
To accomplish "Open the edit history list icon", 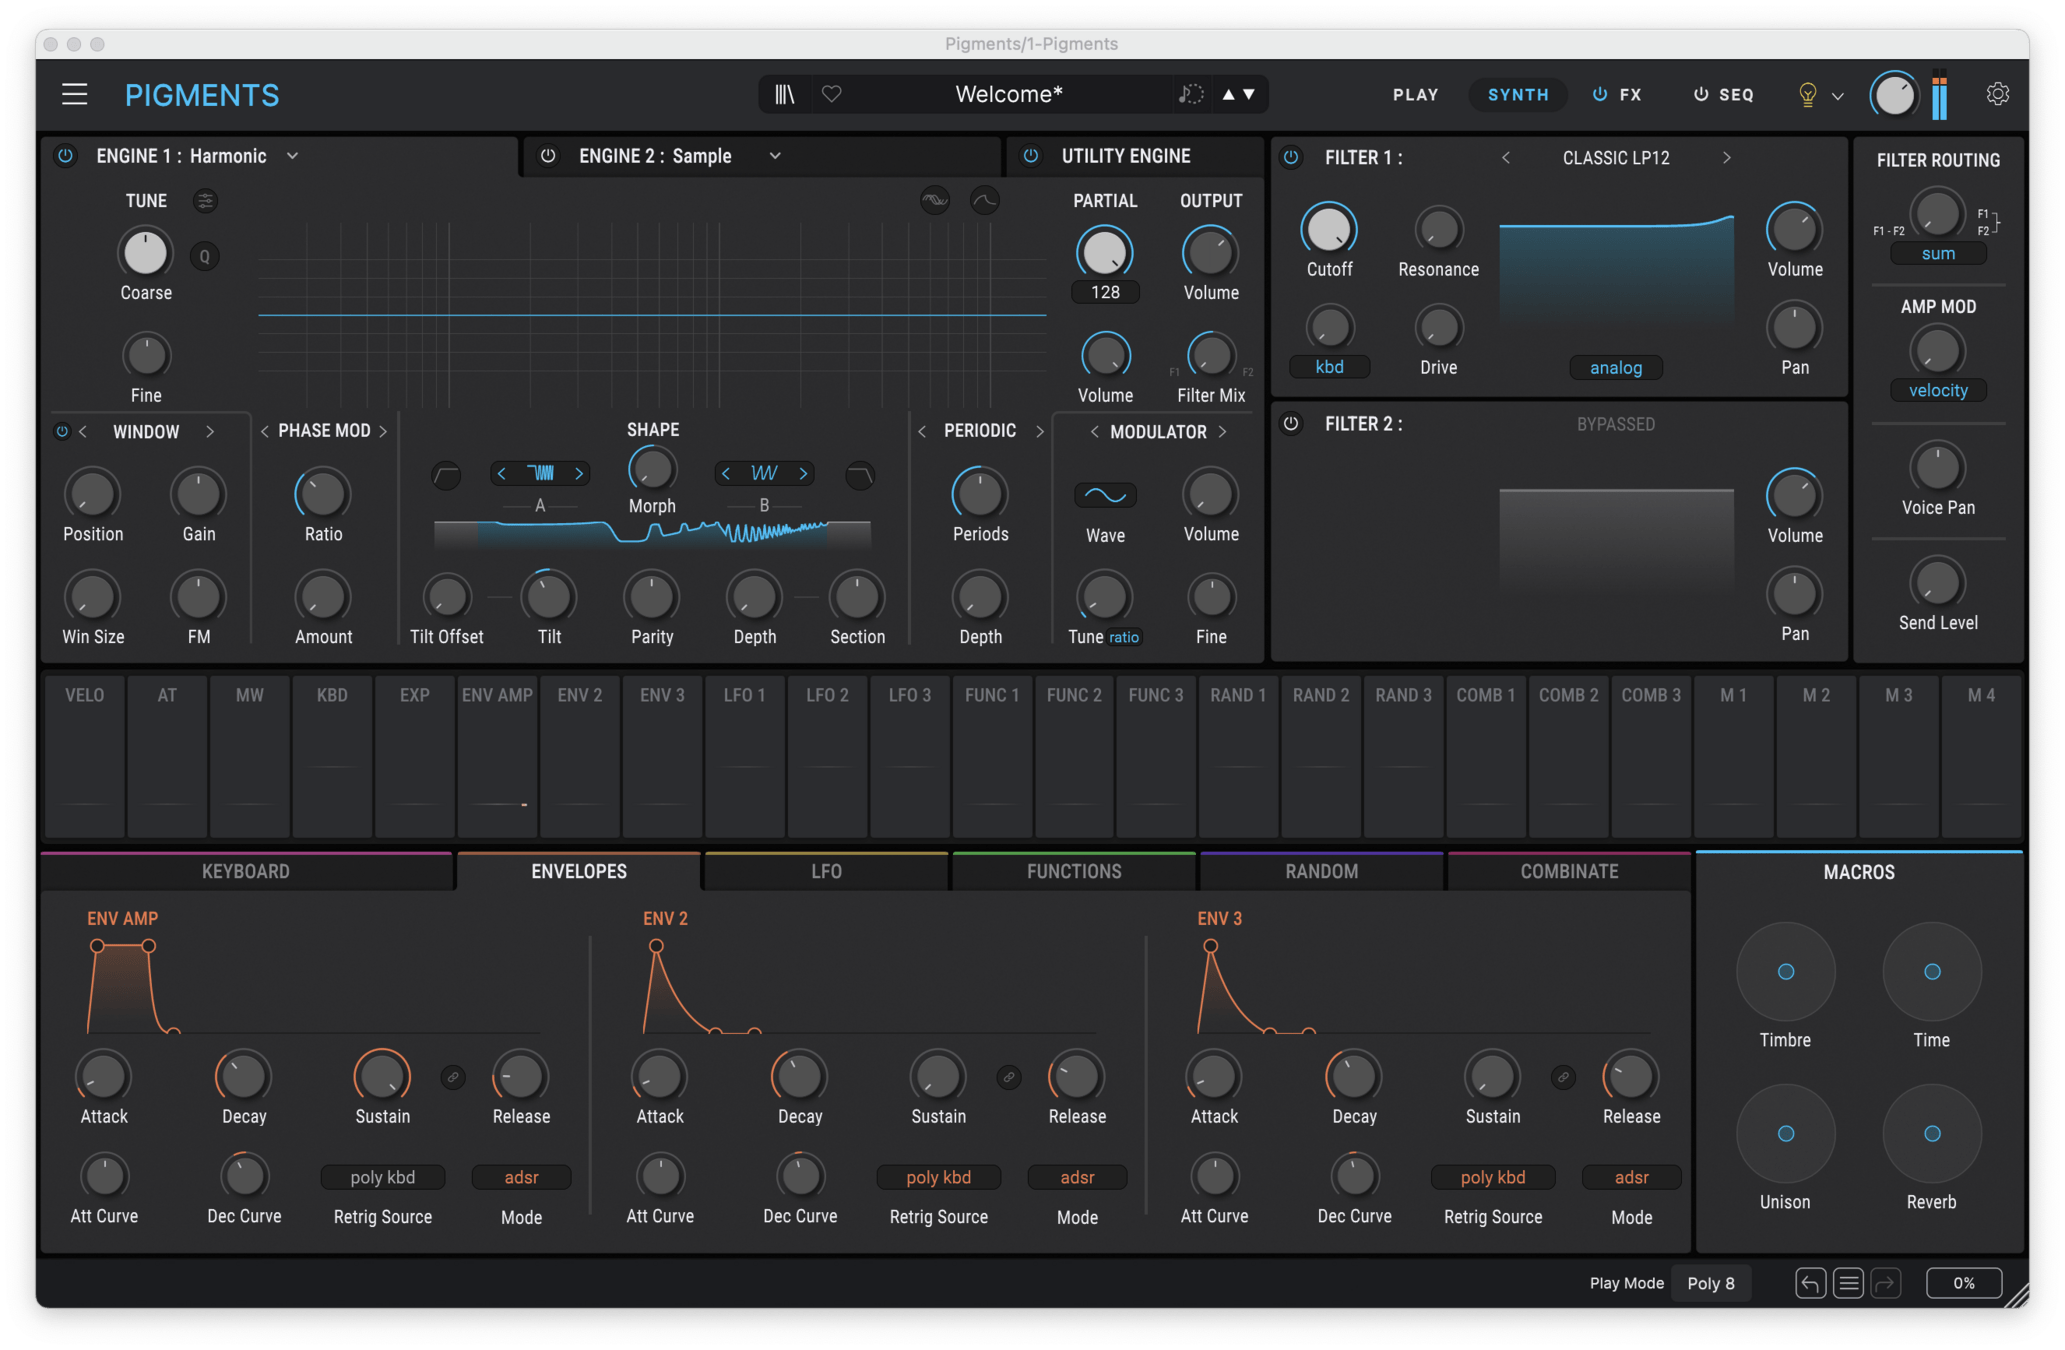I will pos(1848,1283).
